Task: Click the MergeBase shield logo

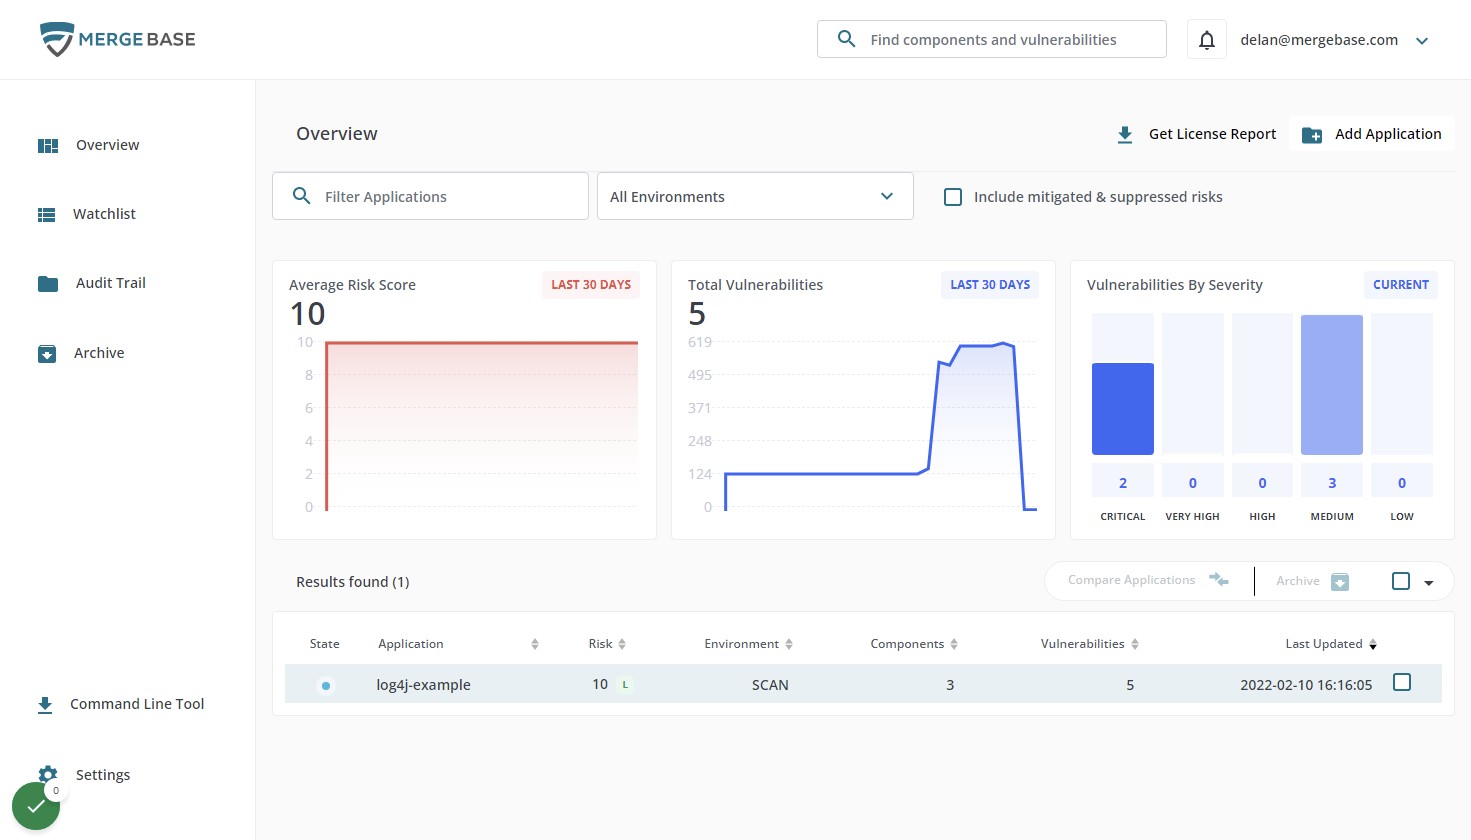Action: (57, 39)
